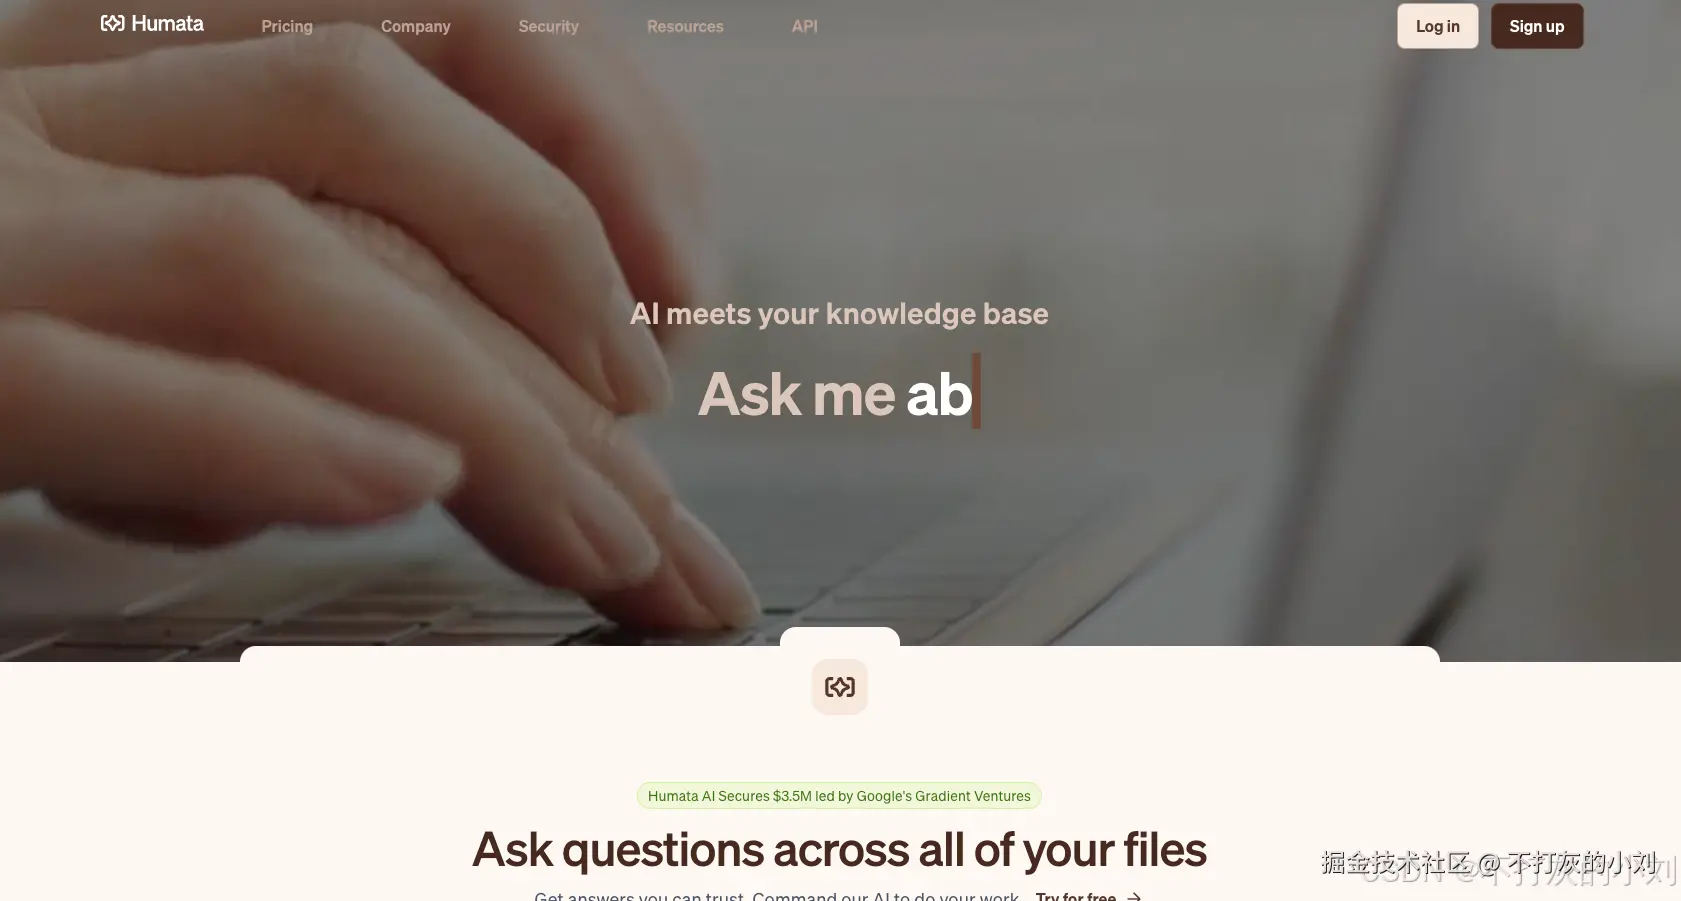The width and height of the screenshot is (1681, 901).
Task: Open the $3.5M Gradient Ventures funding announcement
Action: tap(839, 796)
